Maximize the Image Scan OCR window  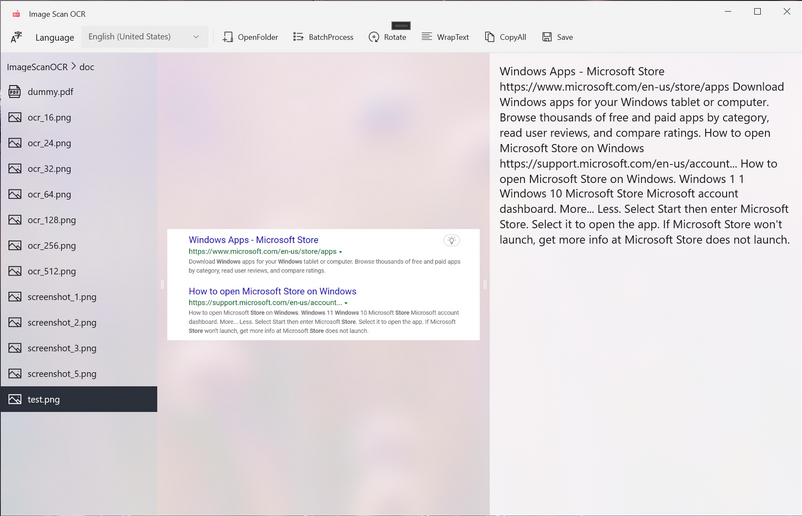coord(758,12)
